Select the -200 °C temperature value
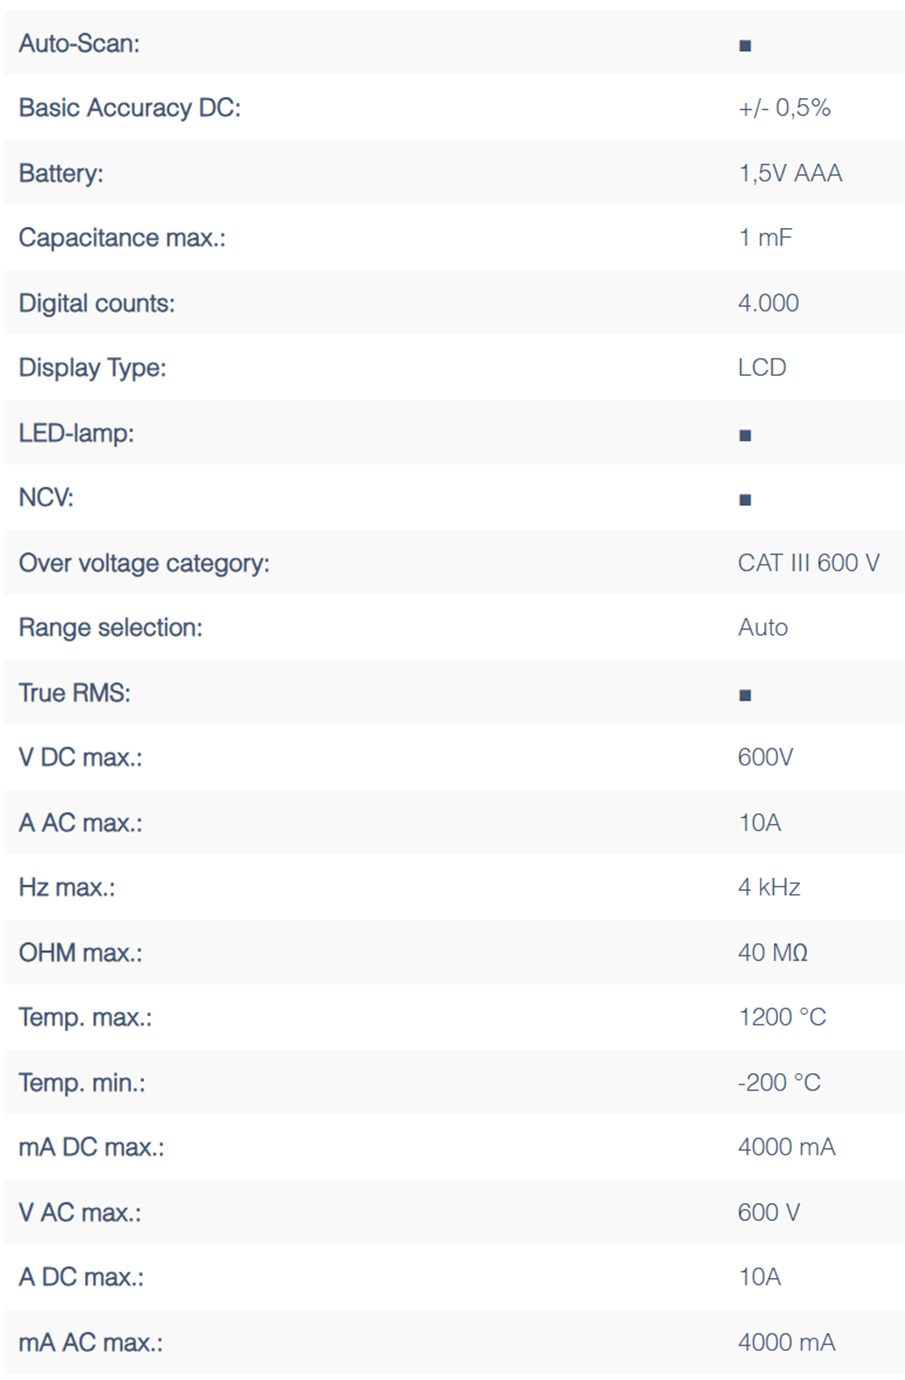Image resolution: width=905 pixels, height=1380 pixels. 779,1082
